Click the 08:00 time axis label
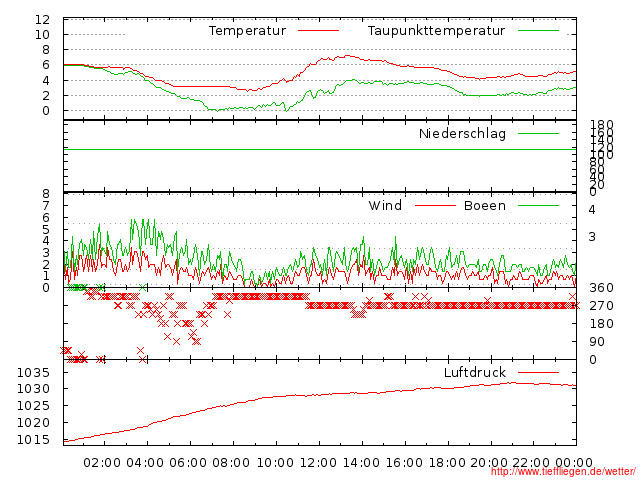Image resolution: width=640 pixels, height=480 pixels. pos(231,463)
